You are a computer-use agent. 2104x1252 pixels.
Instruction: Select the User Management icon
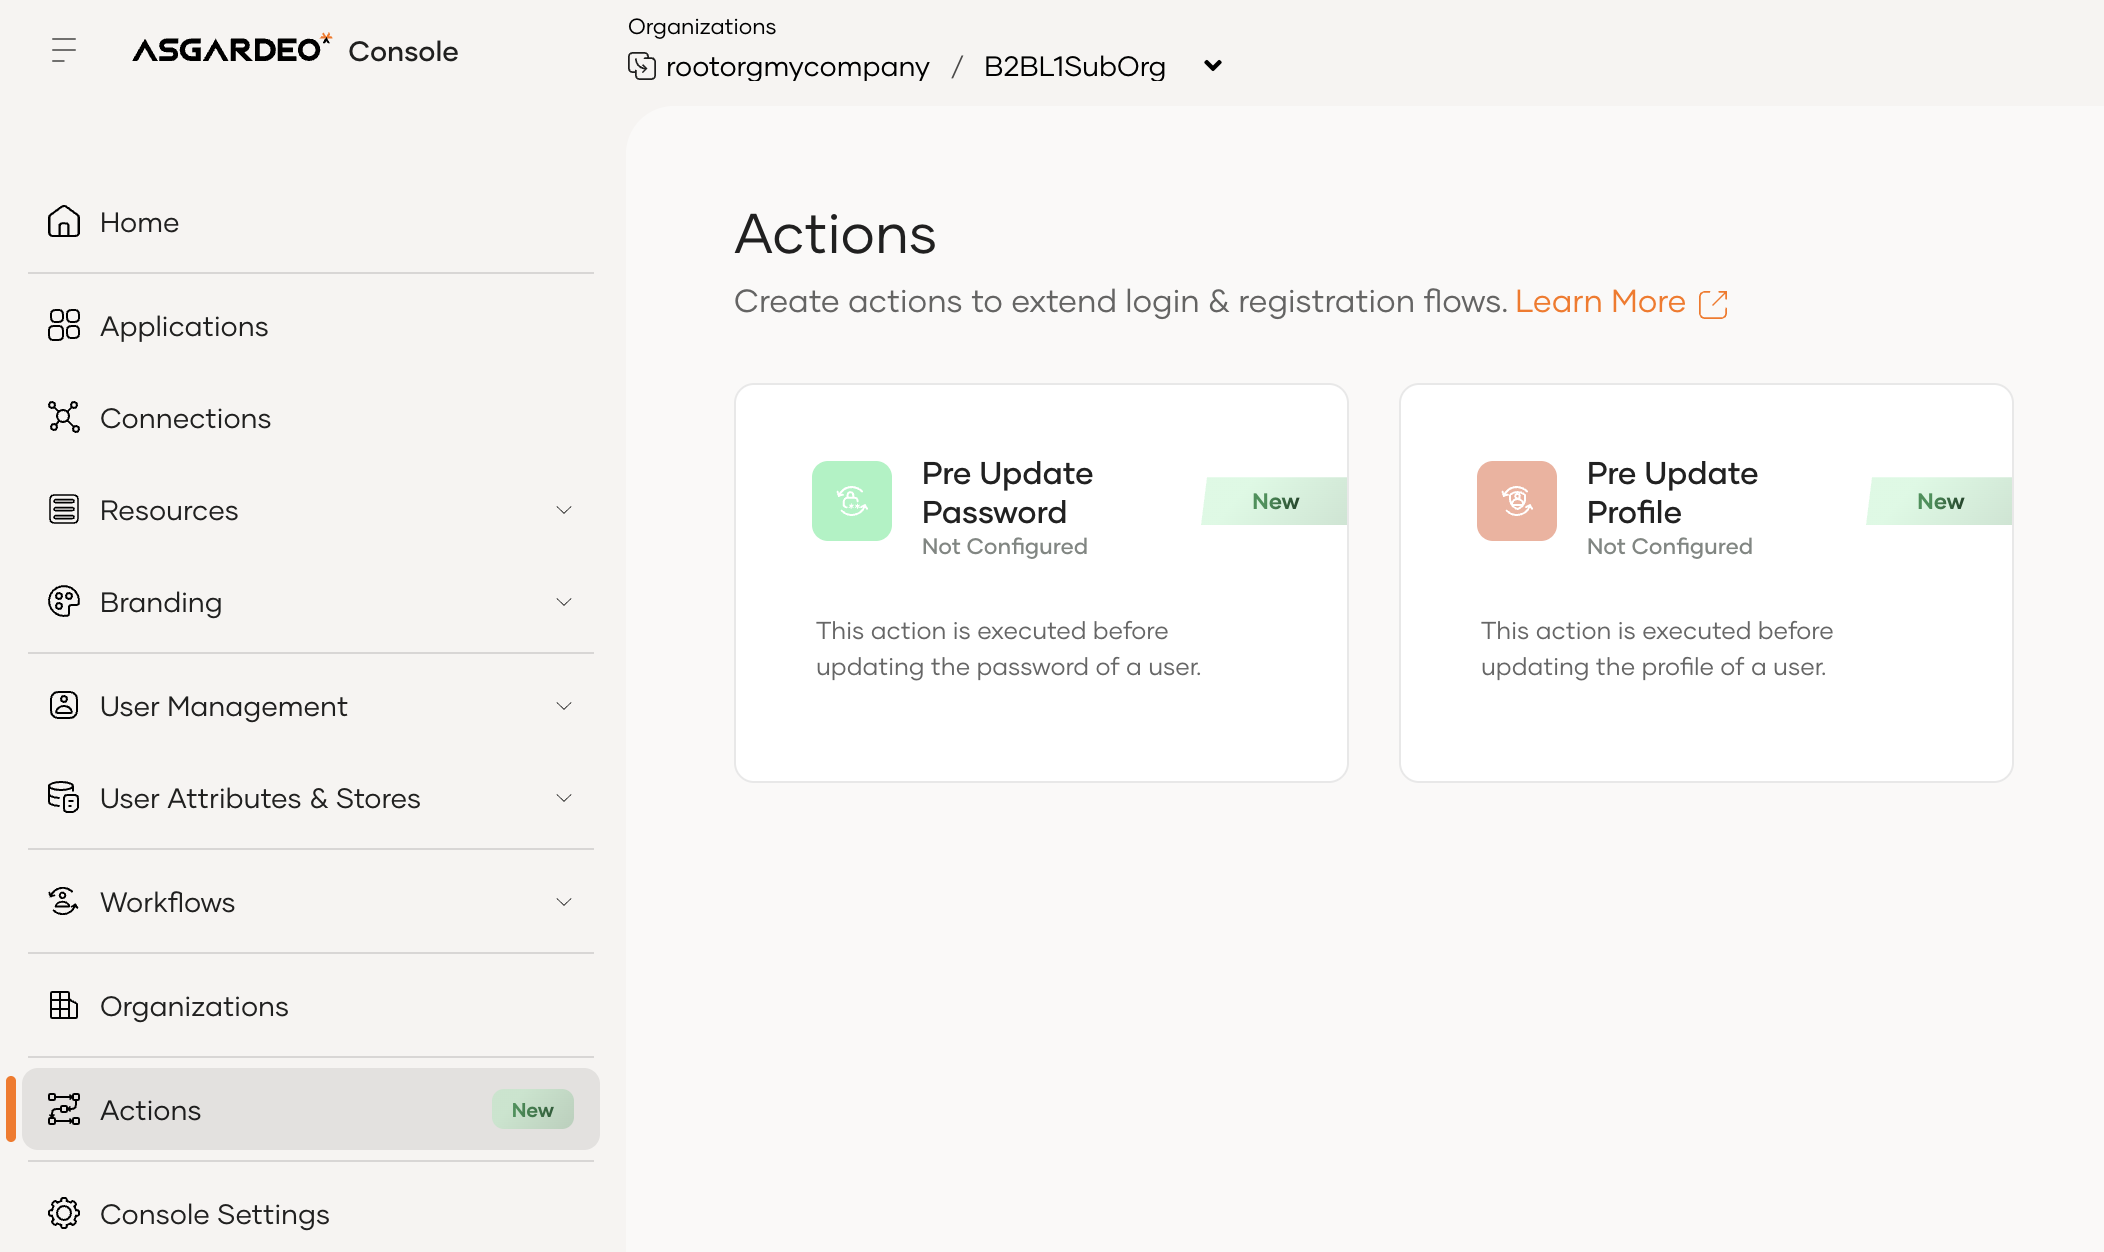(x=63, y=706)
